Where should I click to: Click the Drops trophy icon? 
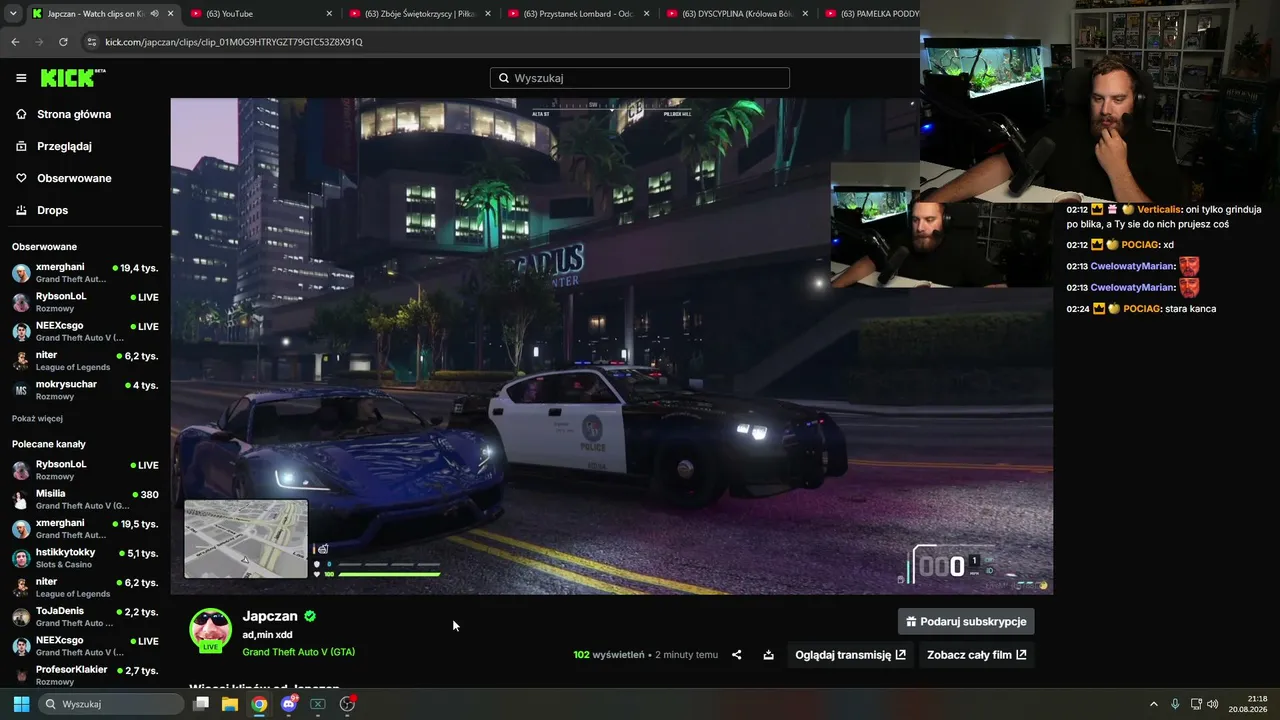(x=21, y=210)
